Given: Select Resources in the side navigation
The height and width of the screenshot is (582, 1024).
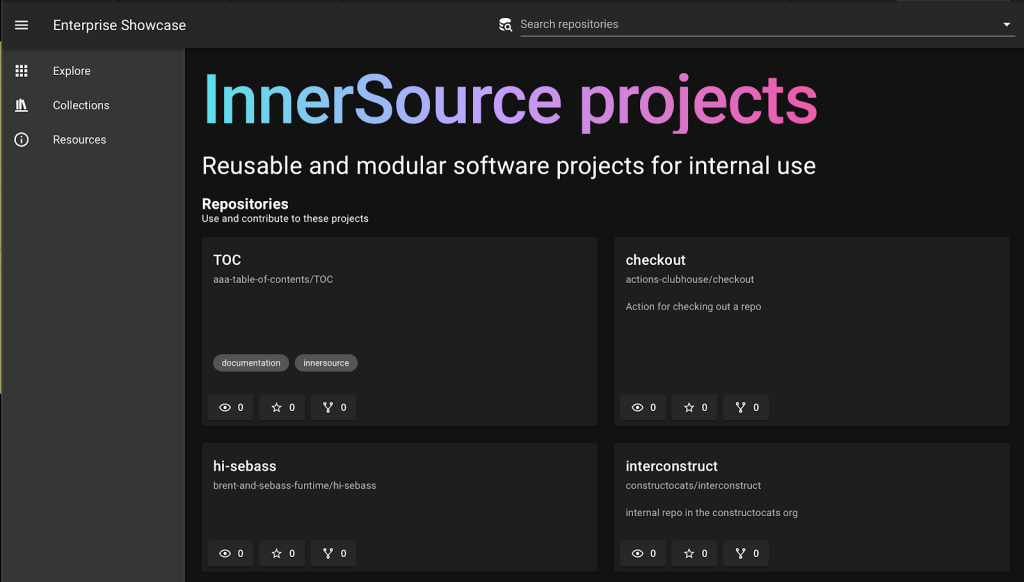Looking at the screenshot, I should (79, 140).
